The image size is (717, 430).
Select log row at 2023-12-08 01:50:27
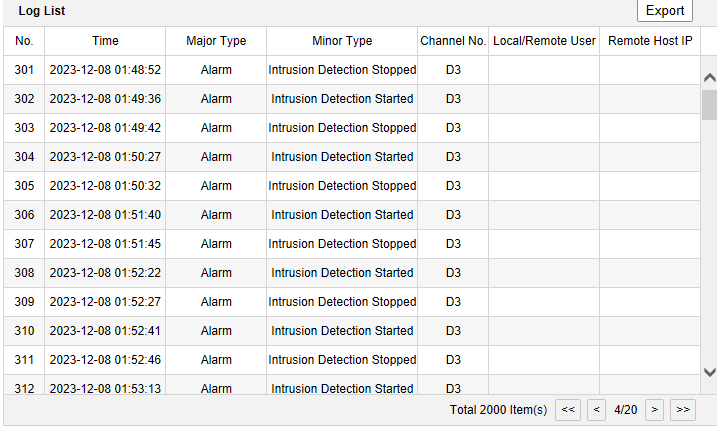(x=105, y=157)
